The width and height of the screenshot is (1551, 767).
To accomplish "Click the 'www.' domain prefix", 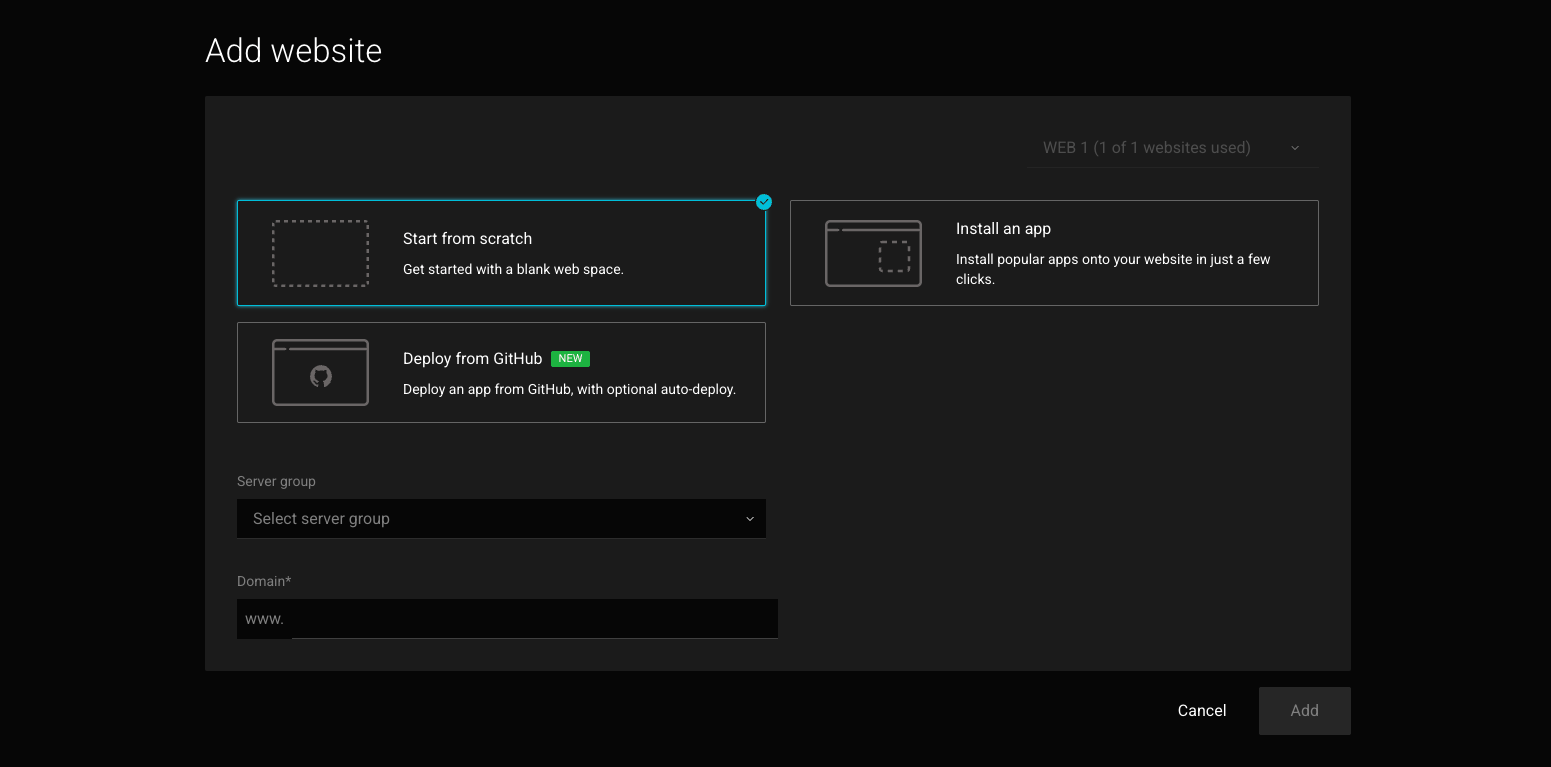I will coord(265,619).
